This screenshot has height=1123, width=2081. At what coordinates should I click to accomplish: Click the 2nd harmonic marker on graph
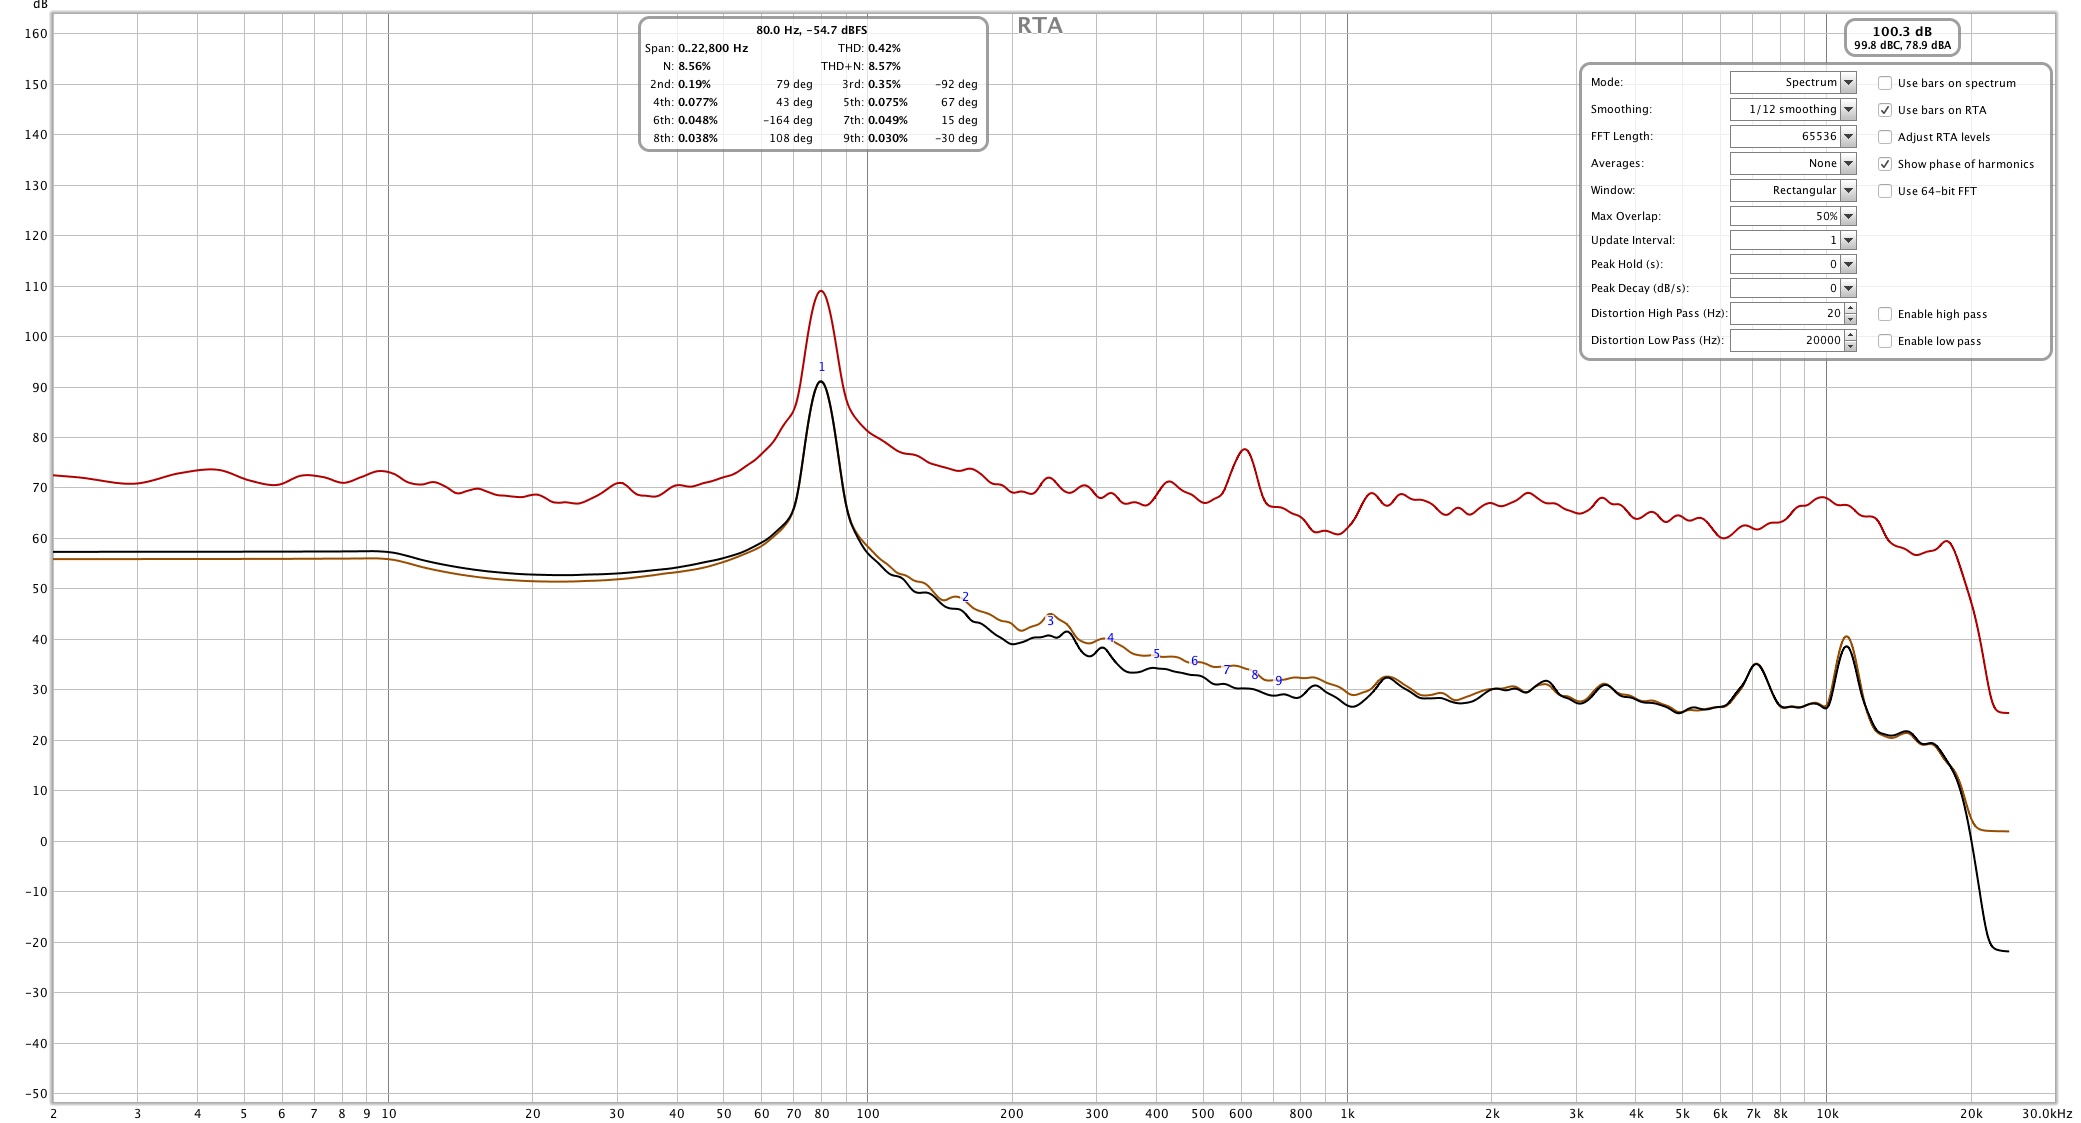pyautogui.click(x=965, y=597)
